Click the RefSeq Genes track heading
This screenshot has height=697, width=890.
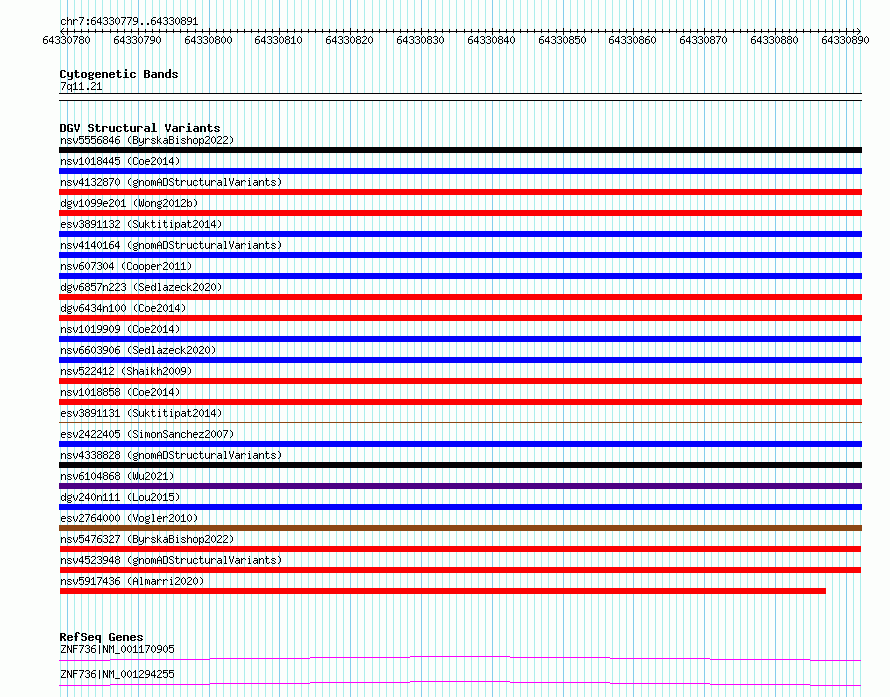pos(101,637)
